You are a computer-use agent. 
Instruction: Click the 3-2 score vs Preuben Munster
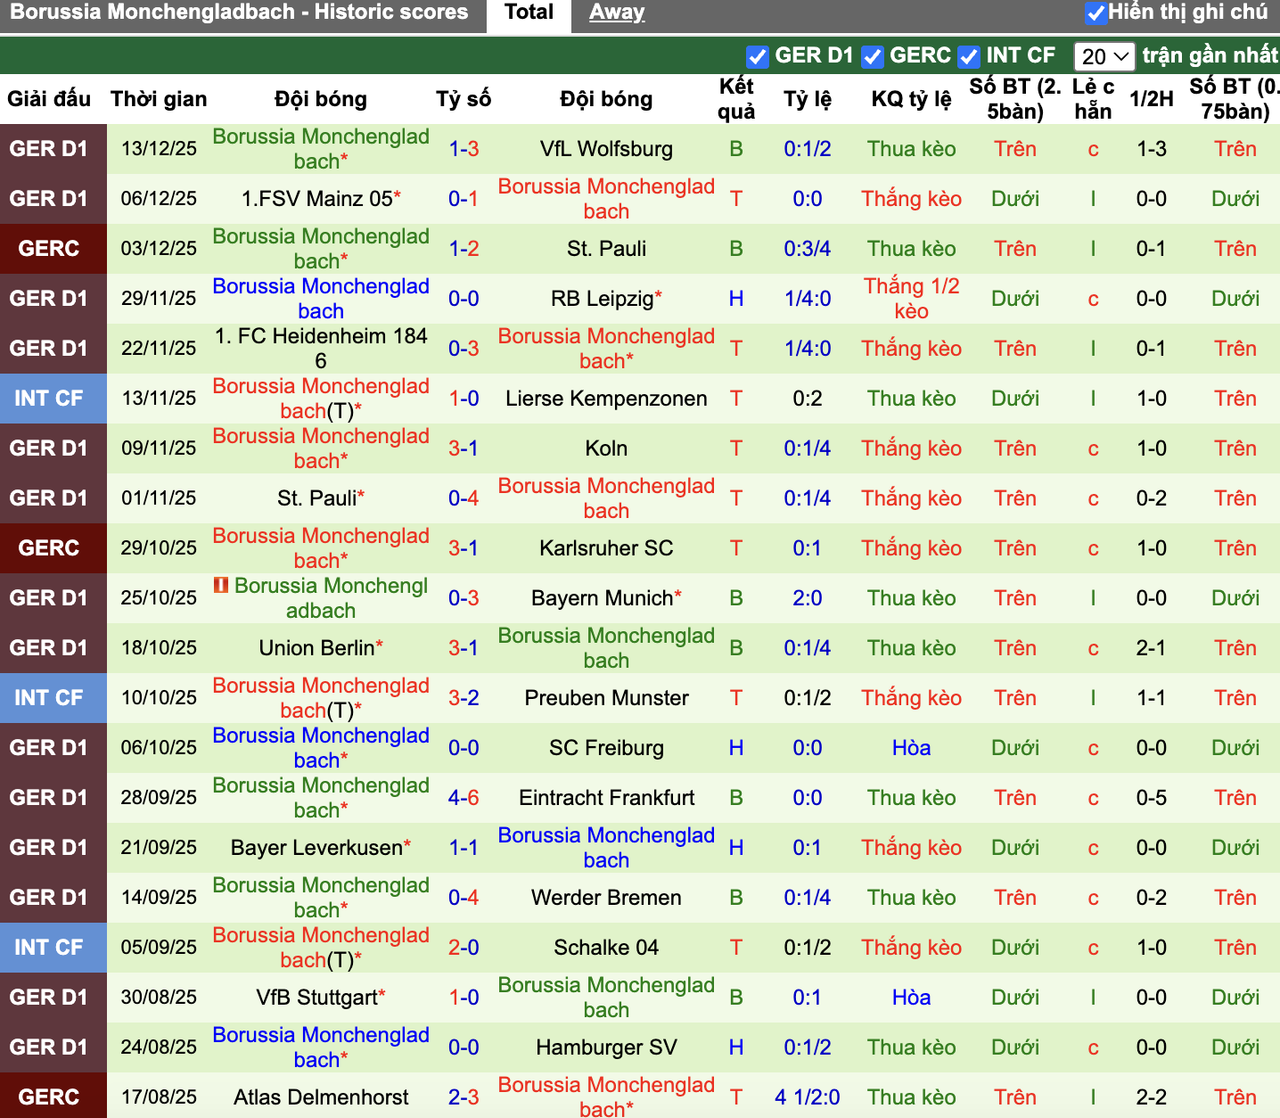point(463,699)
